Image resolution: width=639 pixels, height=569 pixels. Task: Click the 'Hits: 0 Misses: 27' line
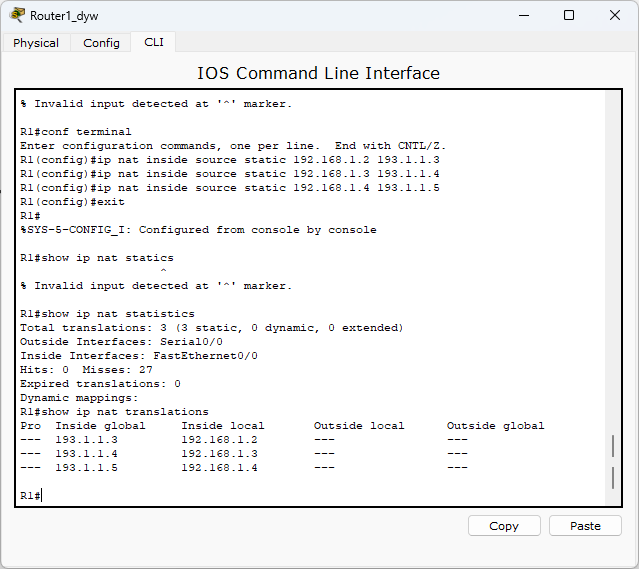click(x=86, y=370)
